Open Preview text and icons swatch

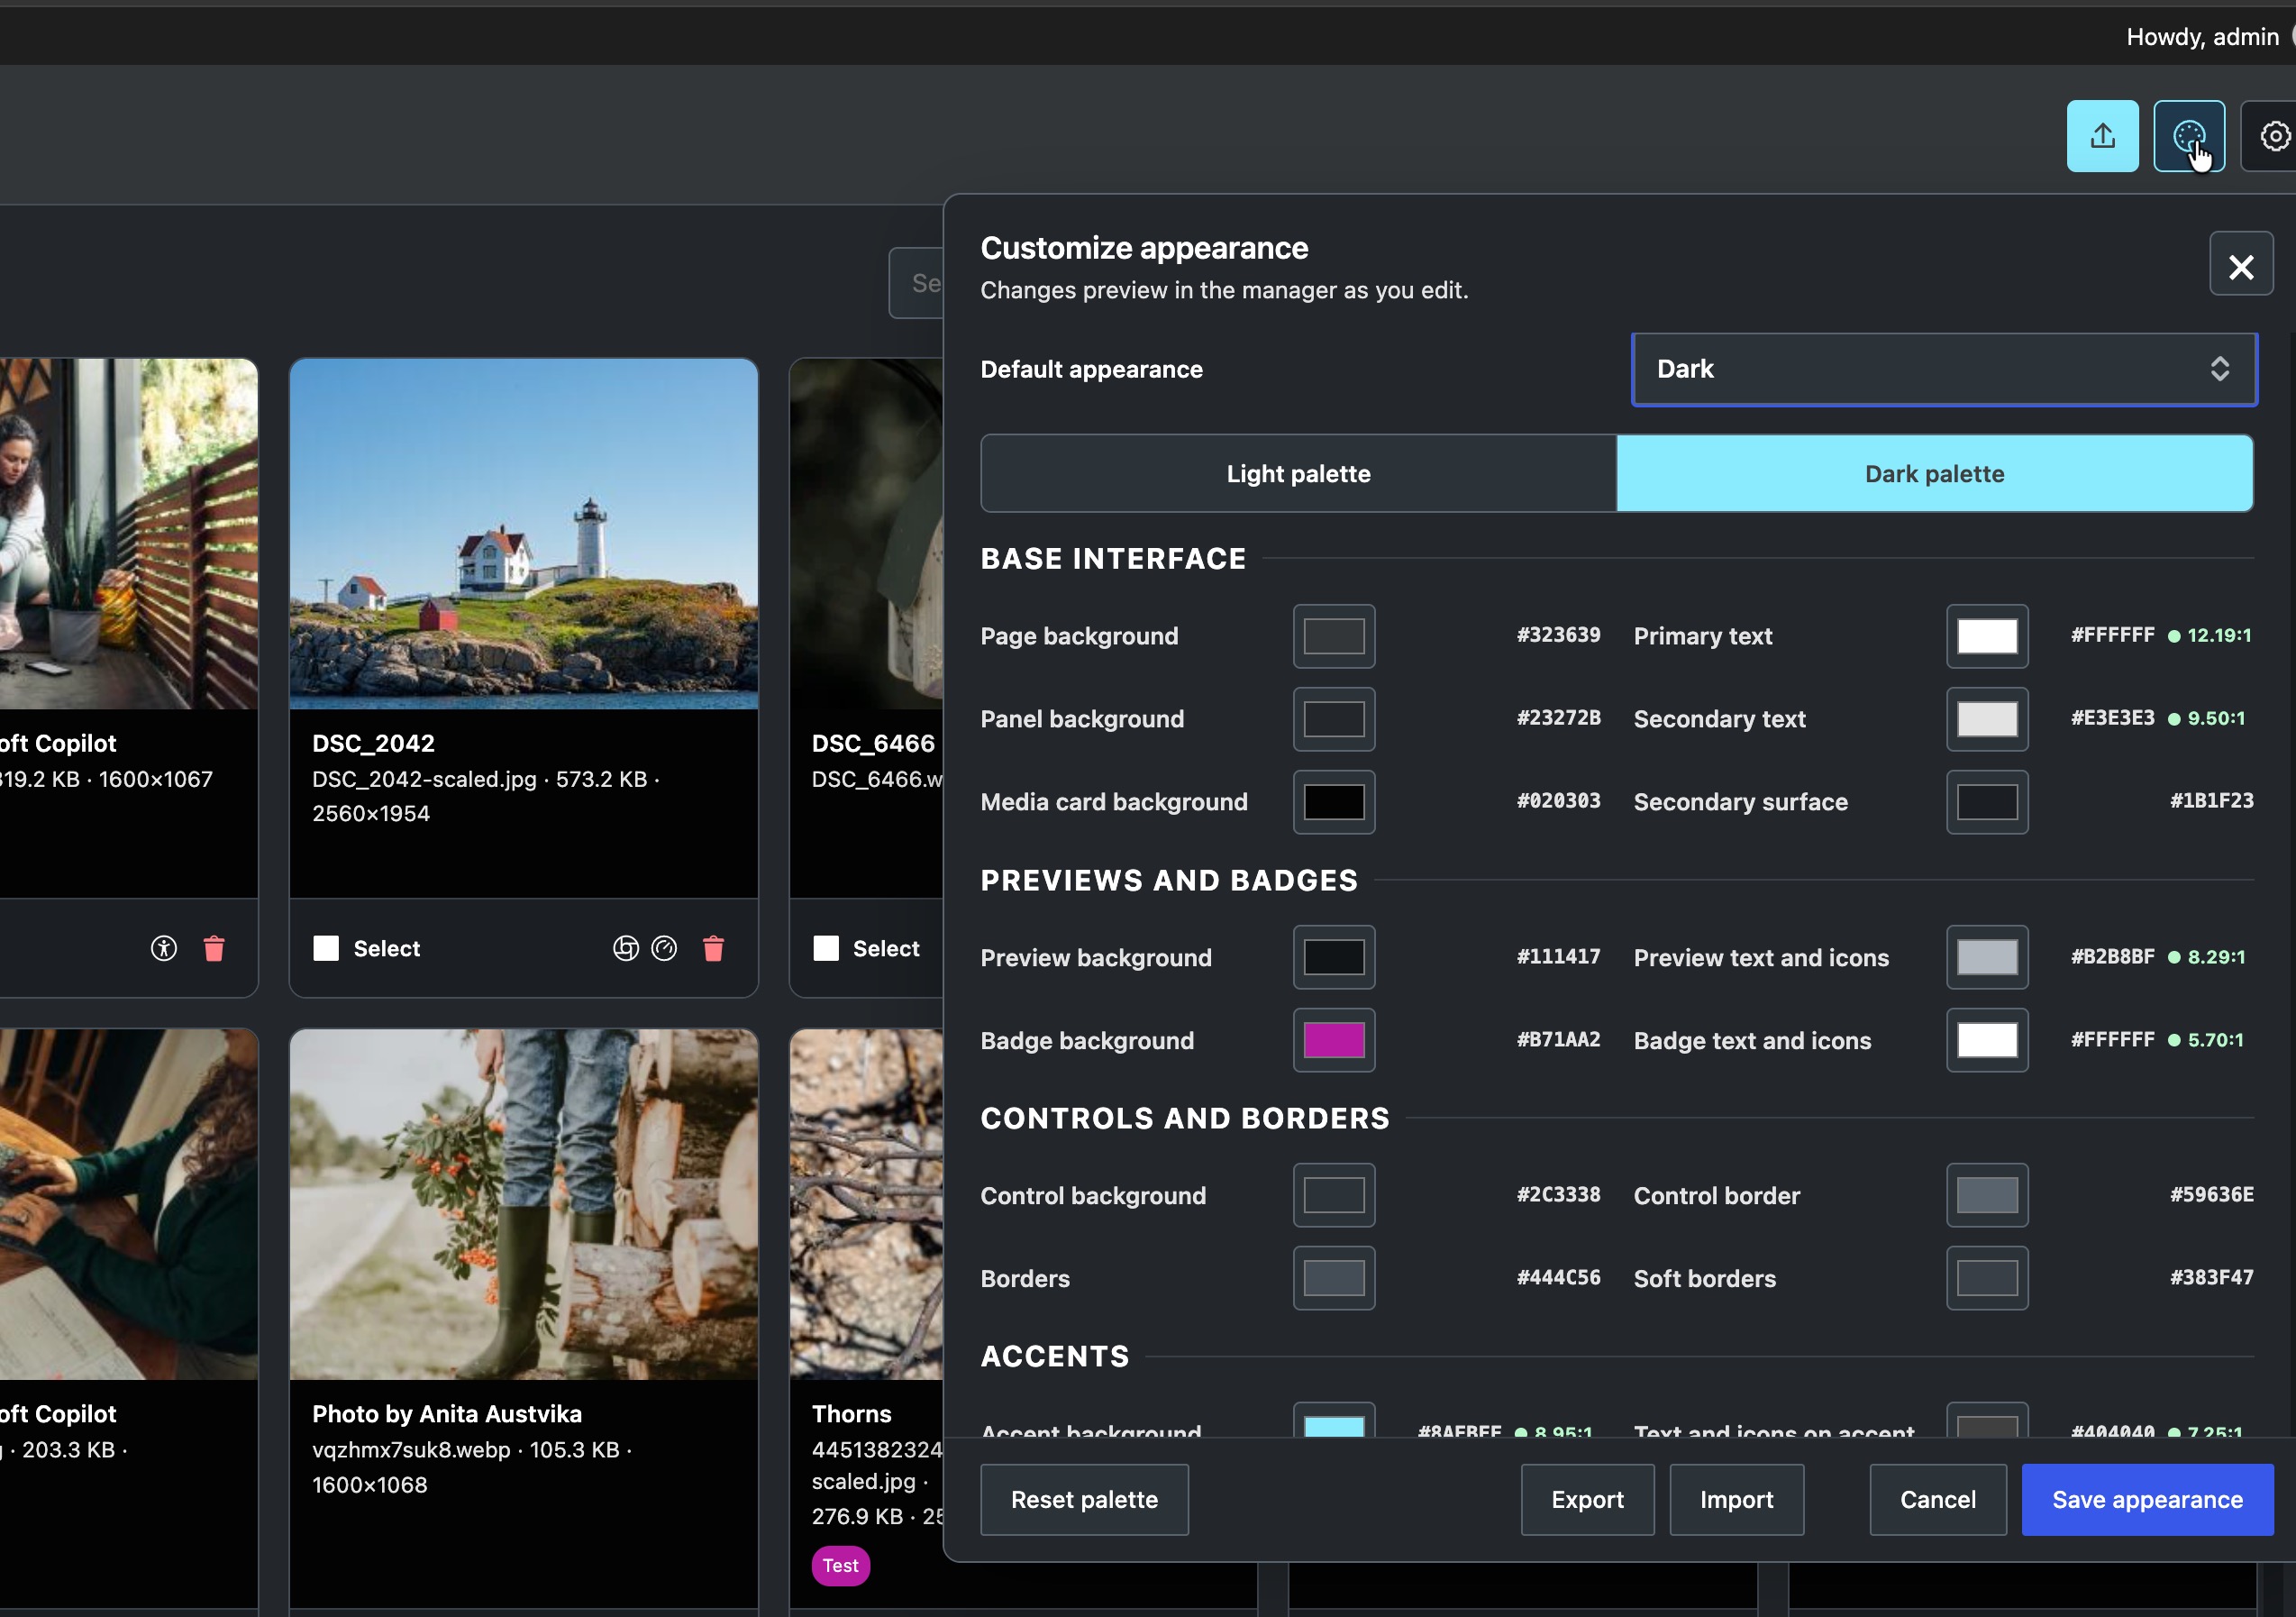point(1987,957)
